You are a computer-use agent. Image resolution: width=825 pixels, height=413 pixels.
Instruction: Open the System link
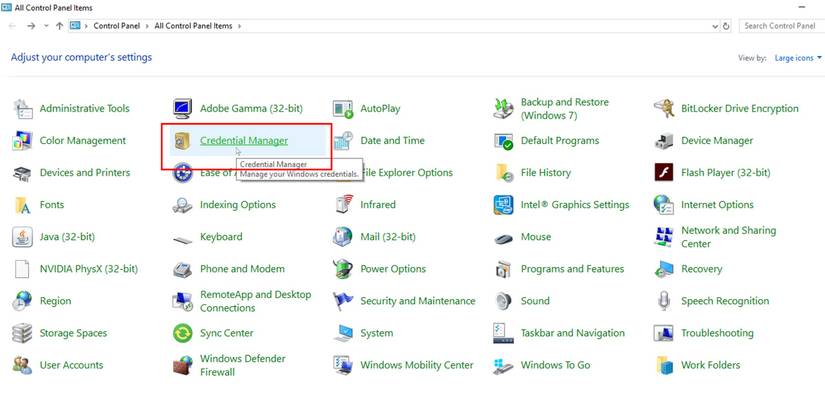pyautogui.click(x=377, y=333)
